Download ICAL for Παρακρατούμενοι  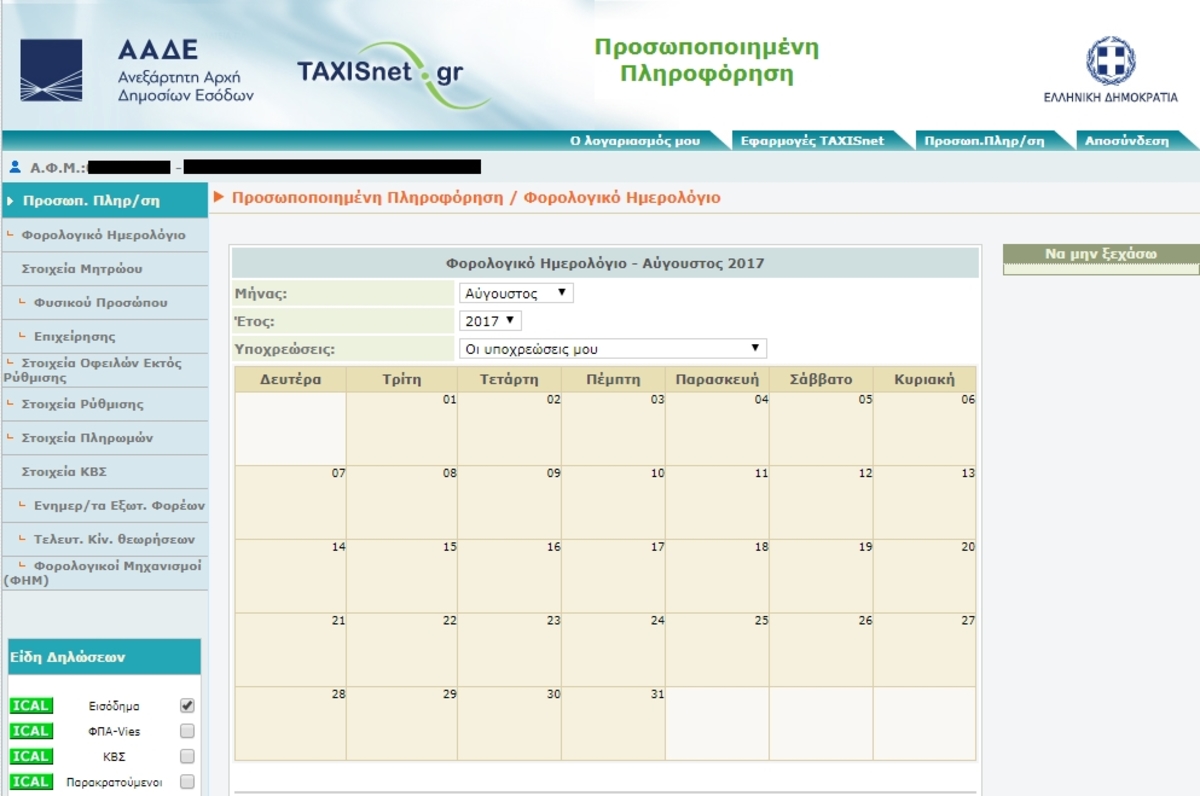(x=30, y=782)
